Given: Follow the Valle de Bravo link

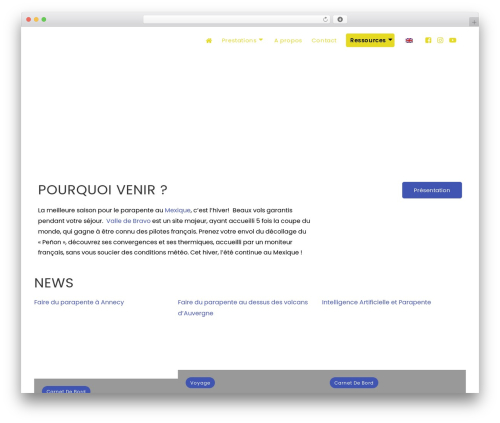Looking at the screenshot, I should pyautogui.click(x=128, y=221).
